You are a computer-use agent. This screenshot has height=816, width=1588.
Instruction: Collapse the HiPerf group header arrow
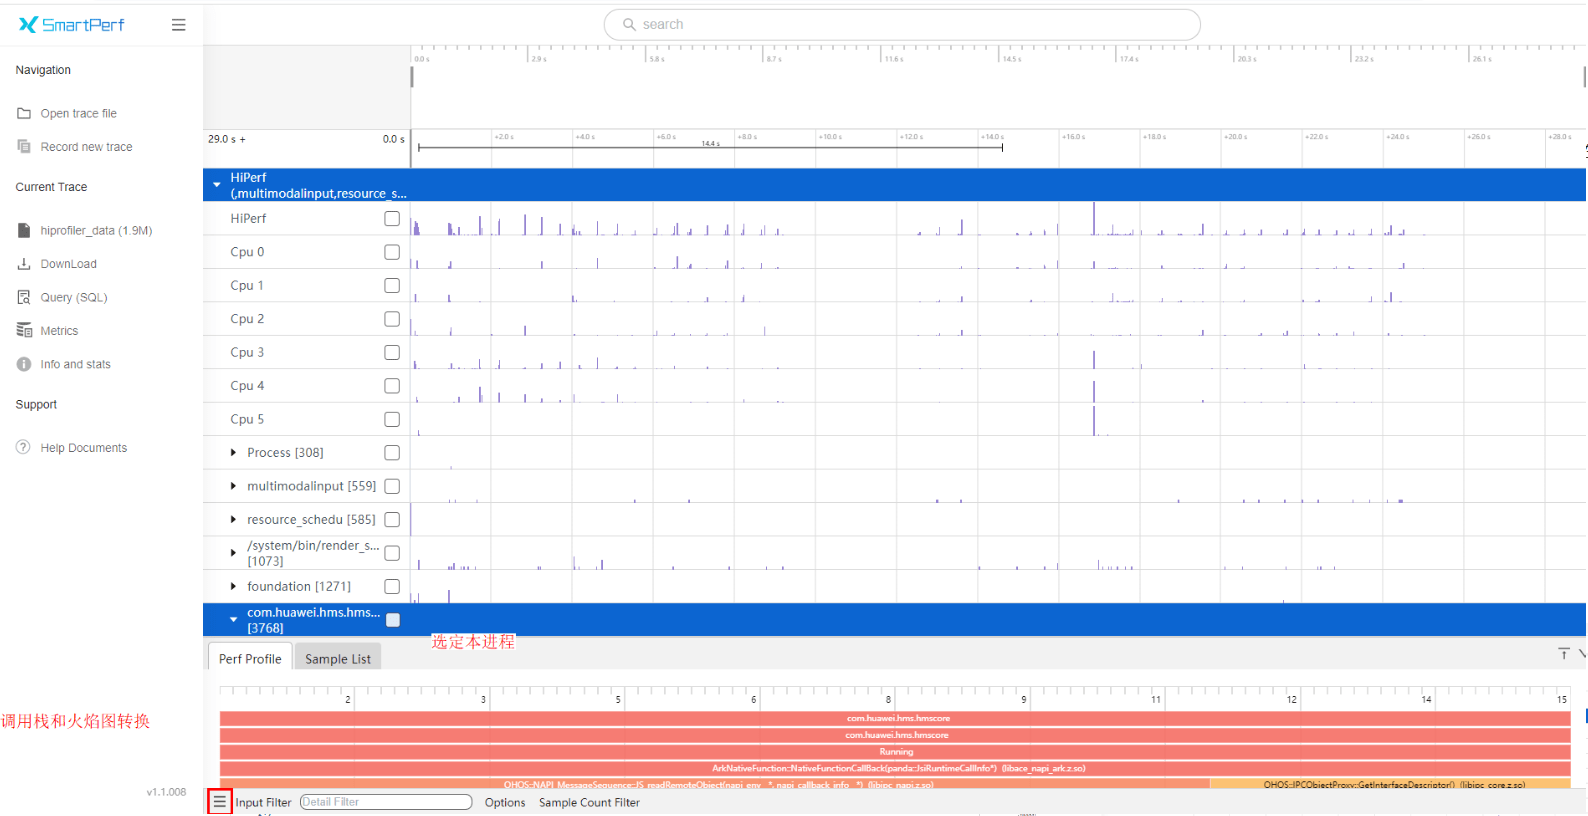(217, 185)
